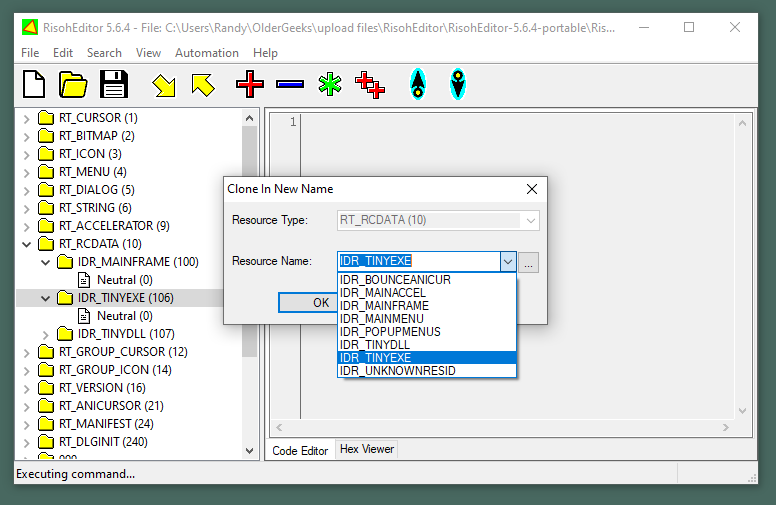Select RT_STRING (6) tree item
Screen dimensions: 776x505
point(95,208)
